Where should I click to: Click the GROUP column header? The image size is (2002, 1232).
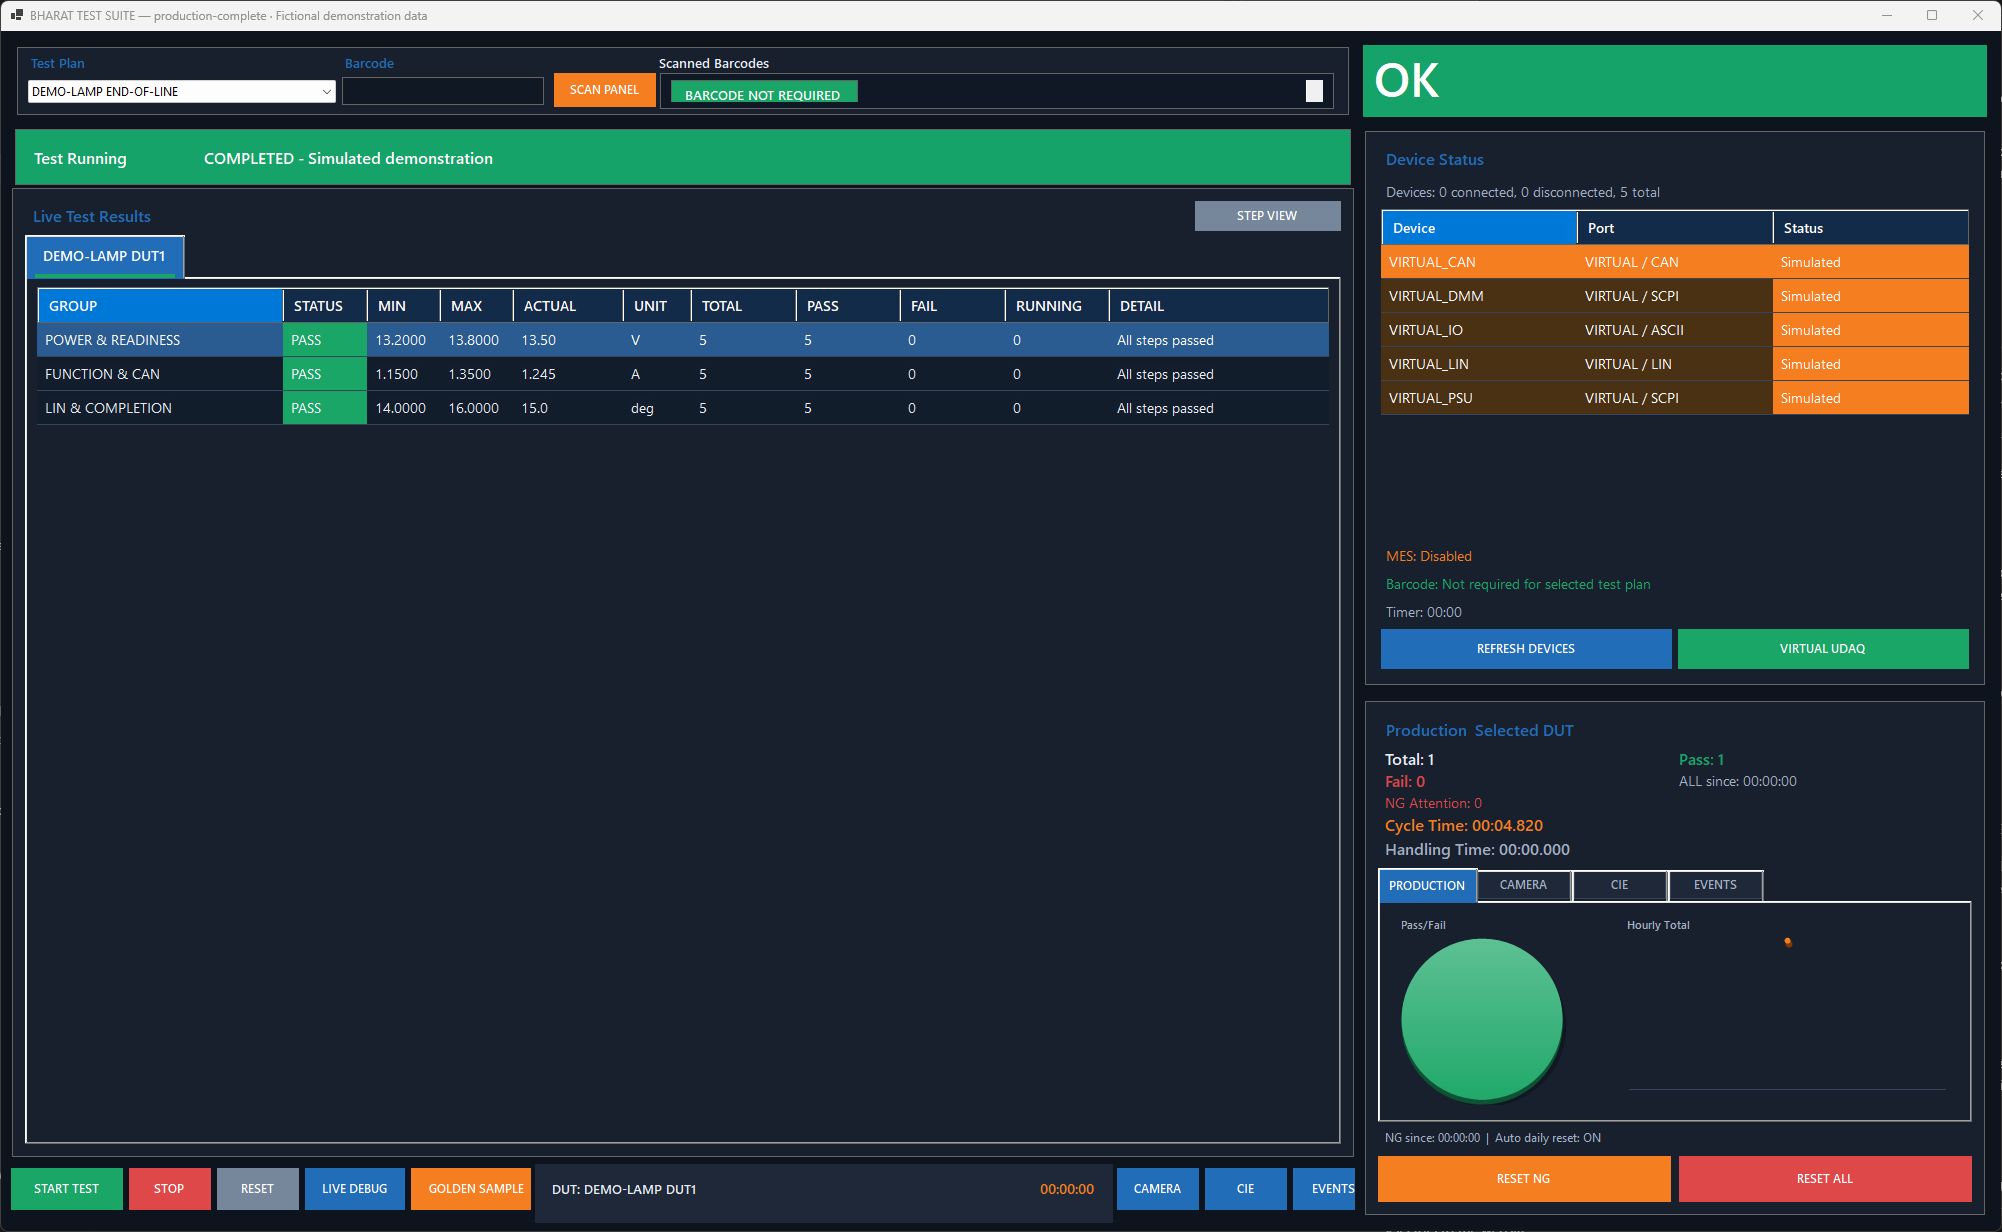pos(160,306)
